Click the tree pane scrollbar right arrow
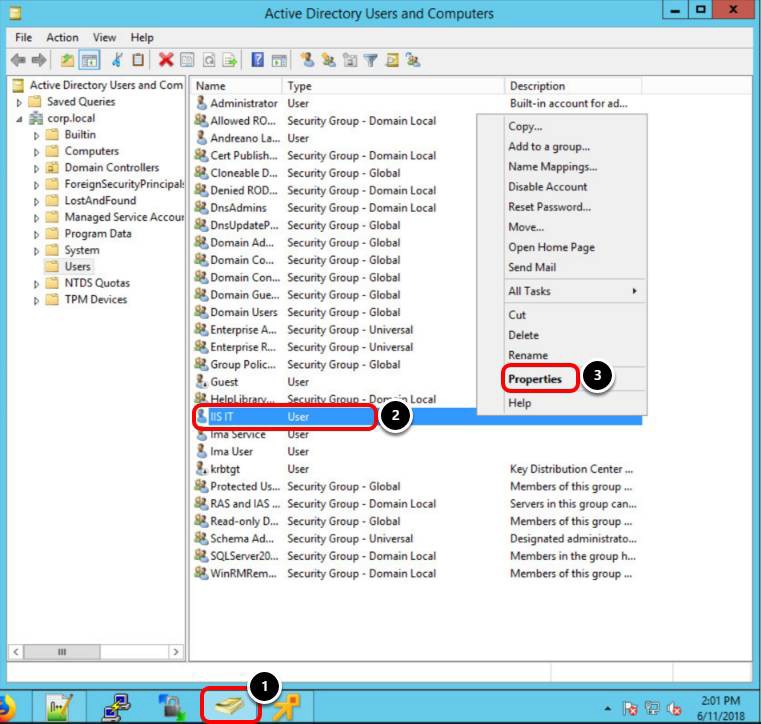The height and width of the screenshot is (724, 761). click(x=176, y=652)
